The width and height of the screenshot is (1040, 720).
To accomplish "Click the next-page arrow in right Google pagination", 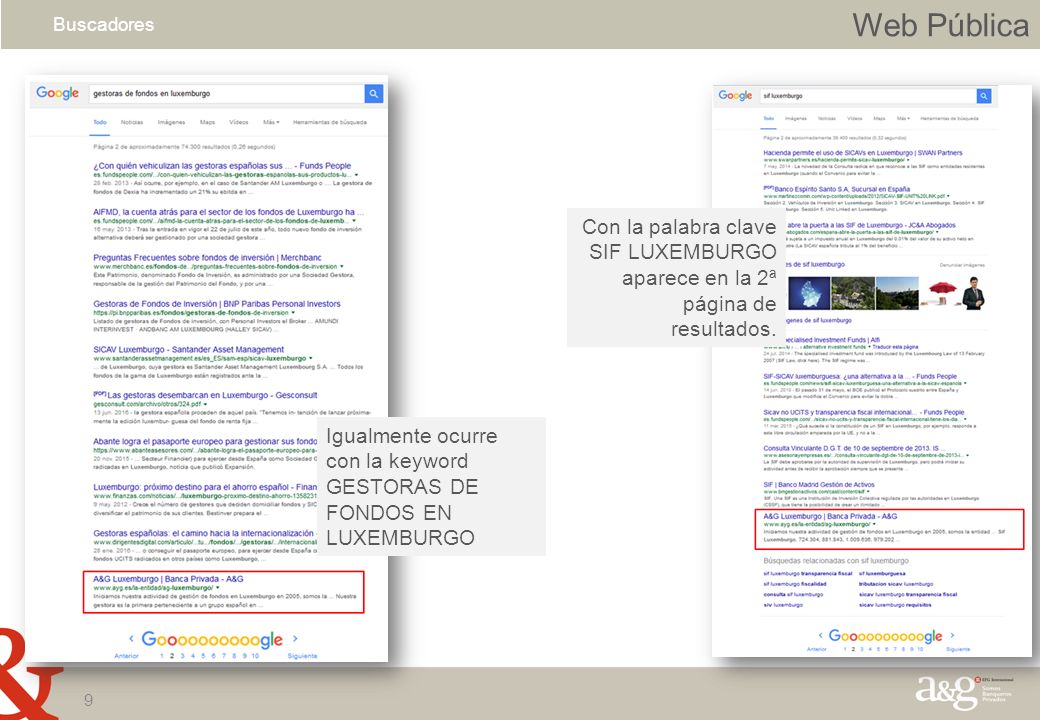I will click(952, 635).
